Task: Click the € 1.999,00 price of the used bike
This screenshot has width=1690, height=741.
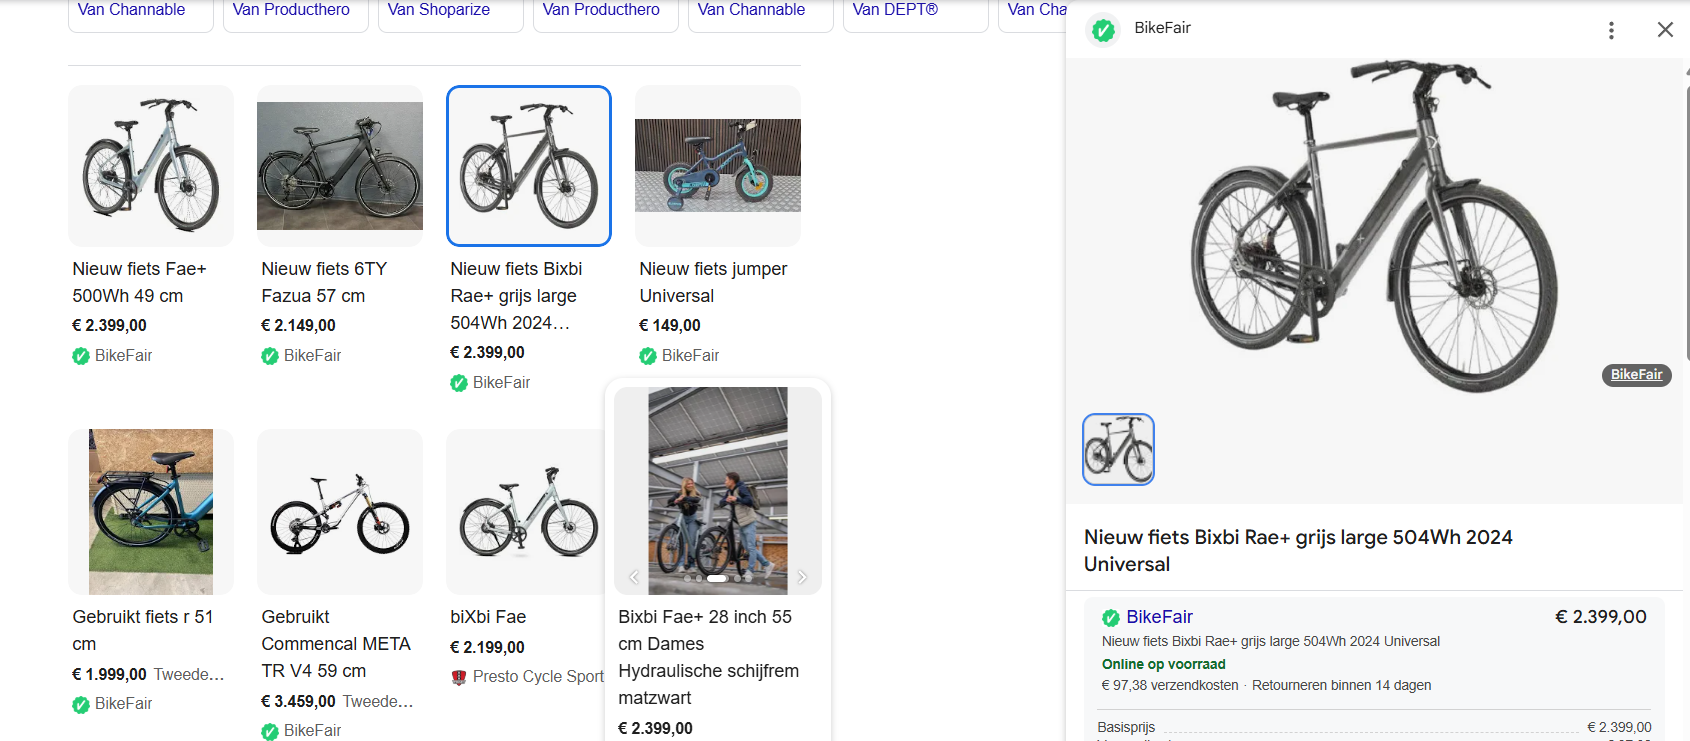Action: (x=109, y=675)
